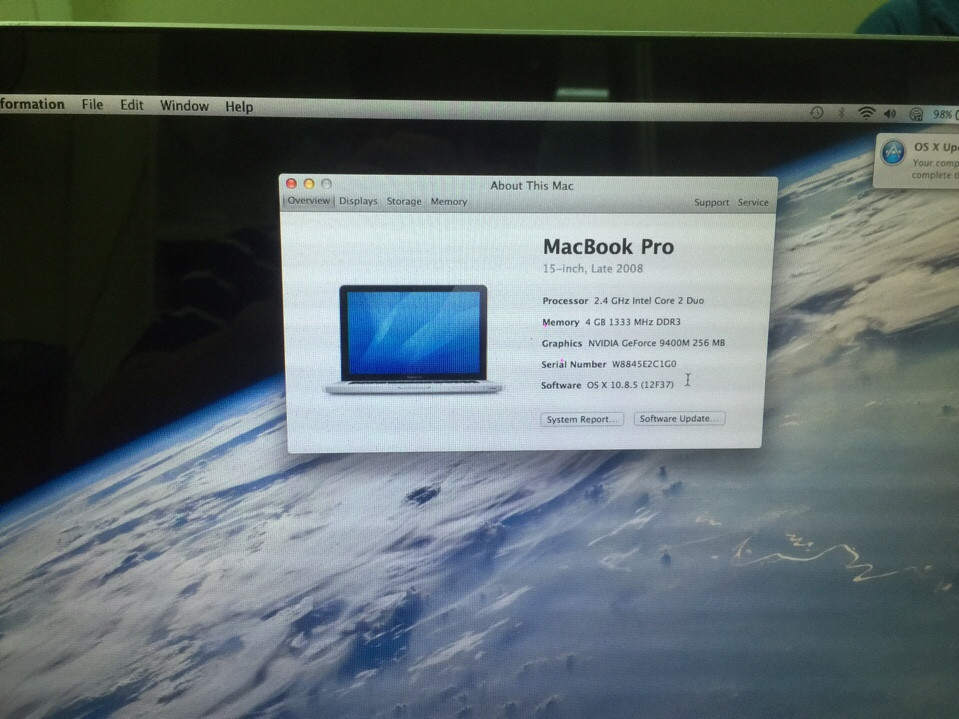Image resolution: width=959 pixels, height=719 pixels.
Task: Open the Wi-Fi status menu
Action: [x=866, y=113]
